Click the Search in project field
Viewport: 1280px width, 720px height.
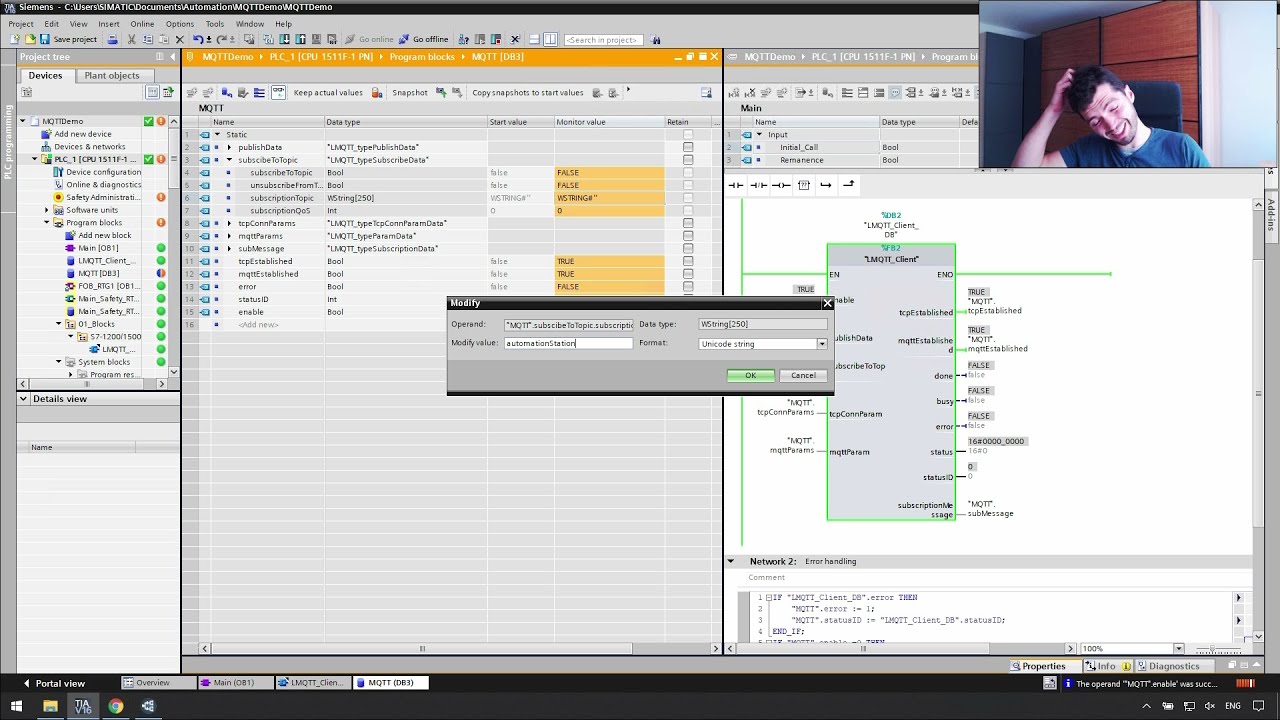coord(602,40)
